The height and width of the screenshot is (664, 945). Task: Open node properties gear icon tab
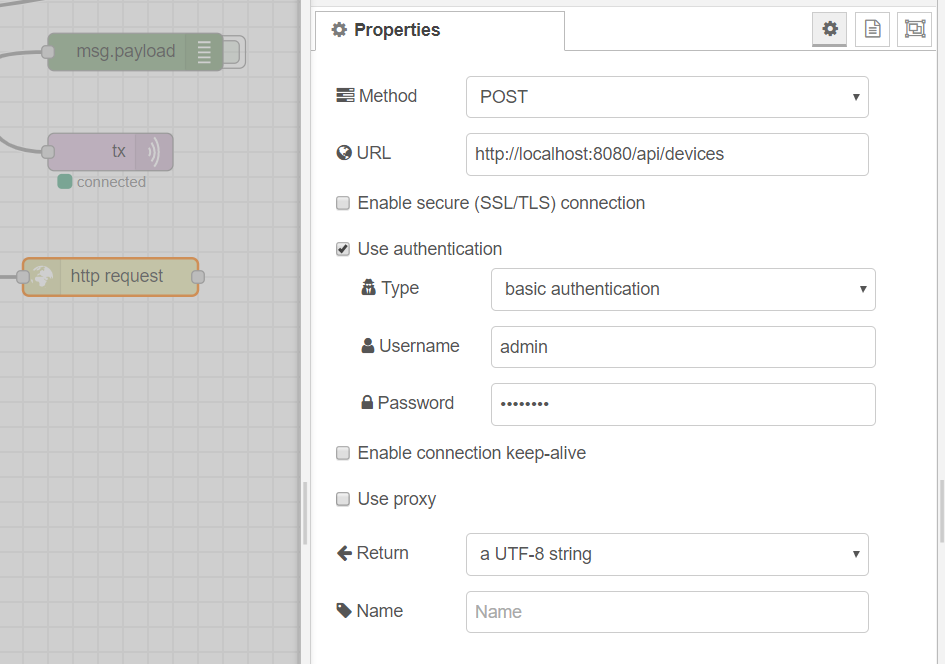pyautogui.click(x=829, y=28)
